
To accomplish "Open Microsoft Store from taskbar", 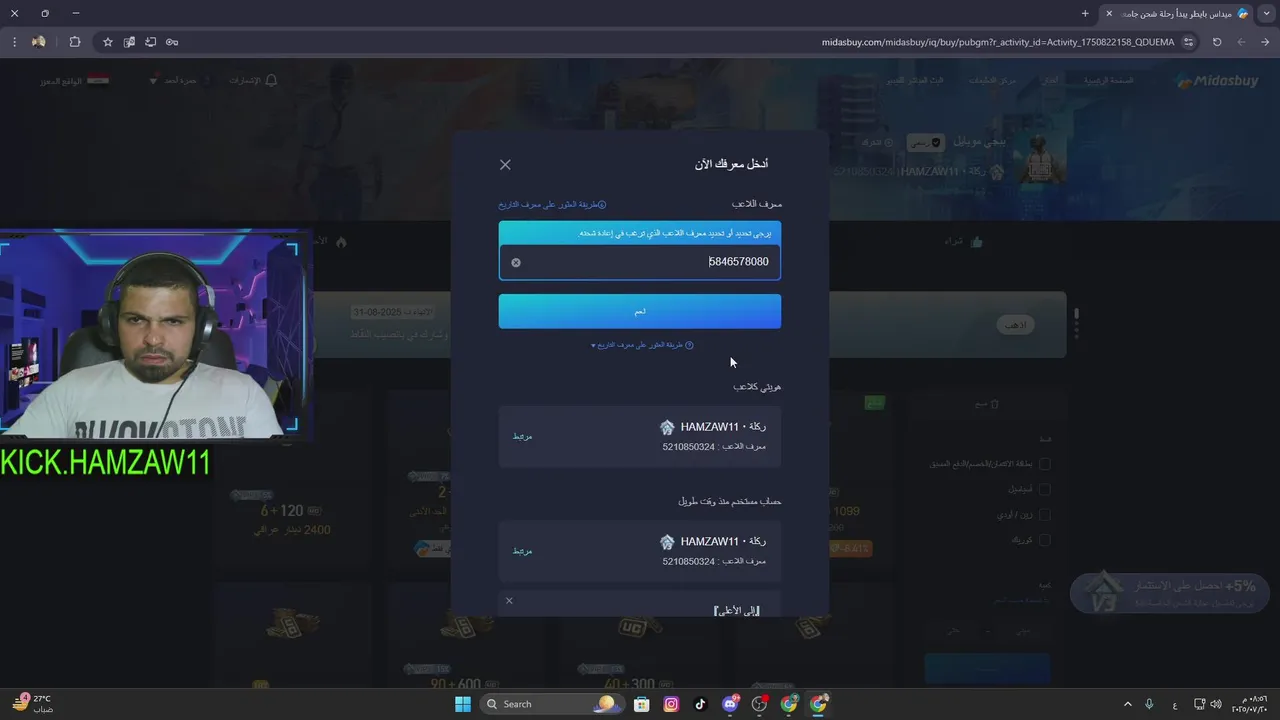I will (x=642, y=704).
